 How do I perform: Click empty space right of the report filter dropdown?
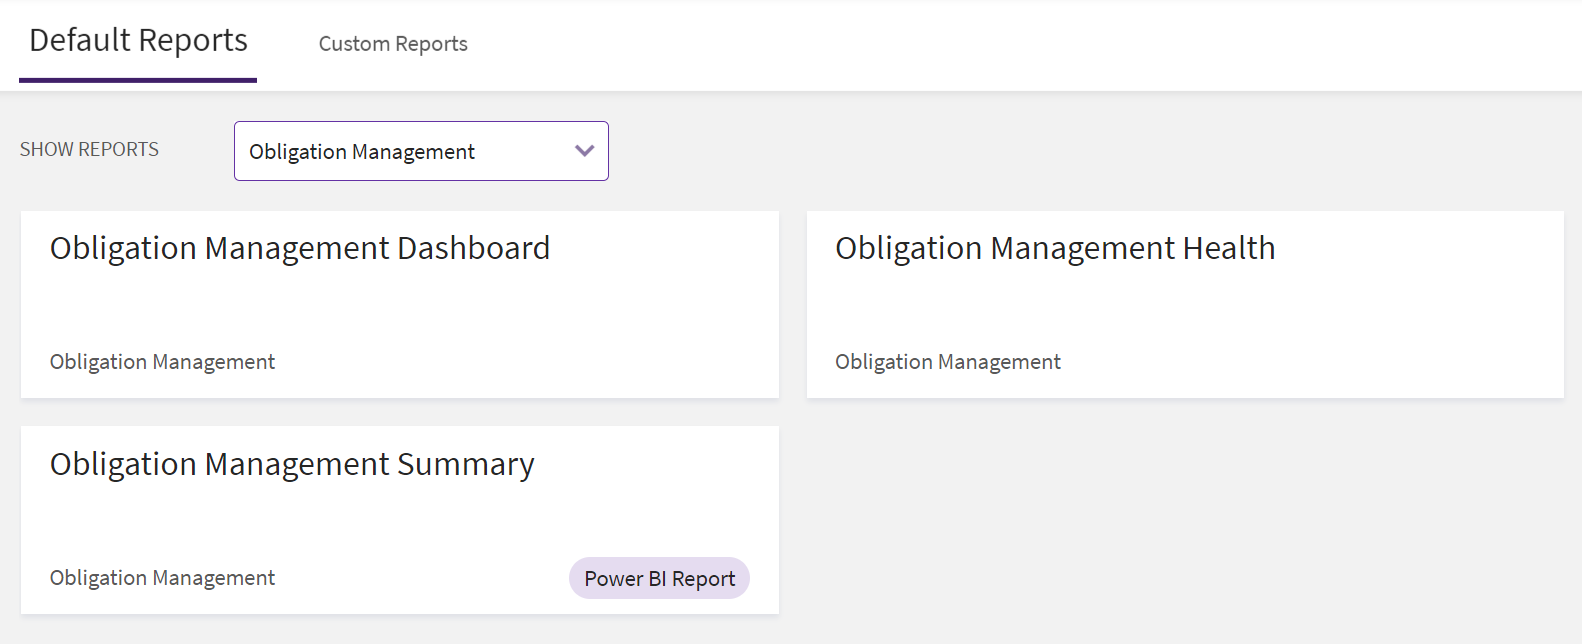click(x=1000, y=151)
